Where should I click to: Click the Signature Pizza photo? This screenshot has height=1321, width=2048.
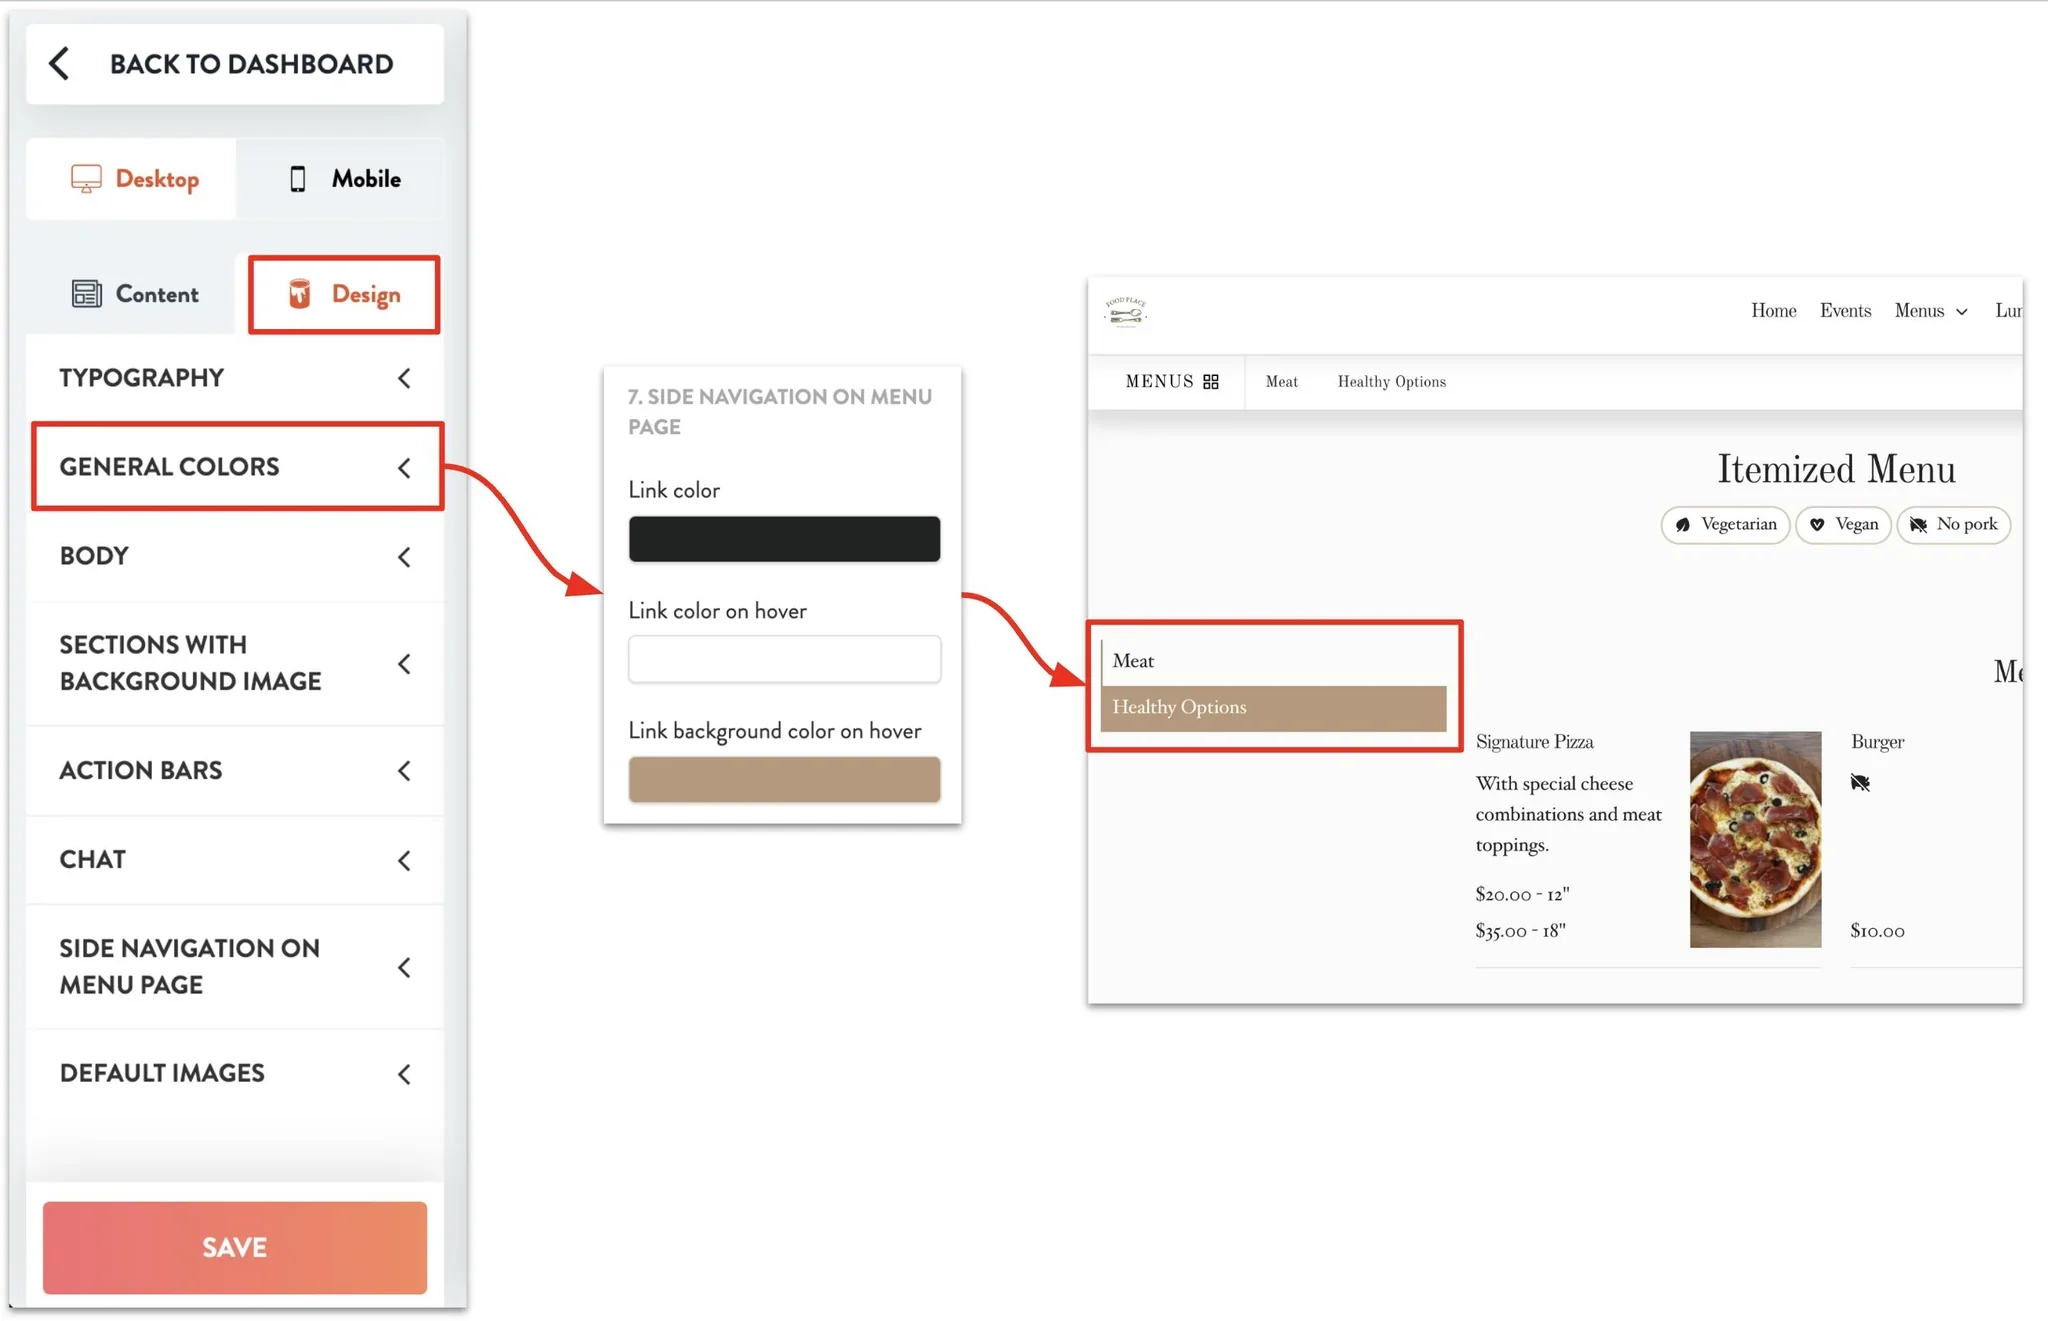pyautogui.click(x=1755, y=839)
